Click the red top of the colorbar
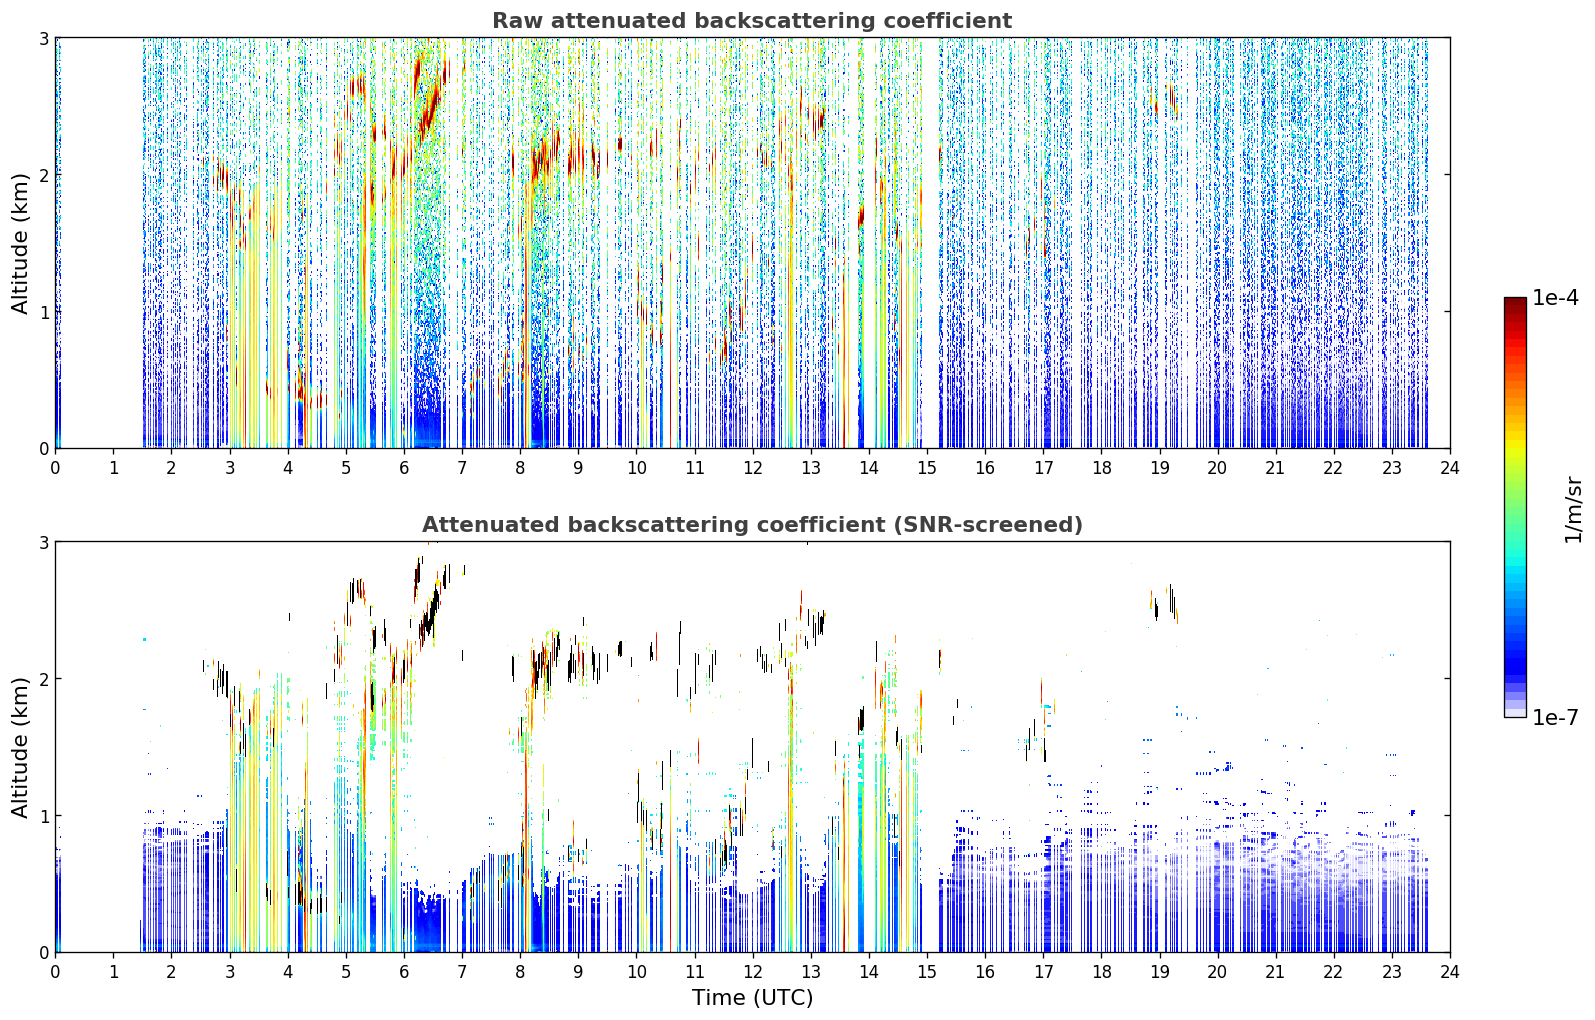 [1515, 312]
